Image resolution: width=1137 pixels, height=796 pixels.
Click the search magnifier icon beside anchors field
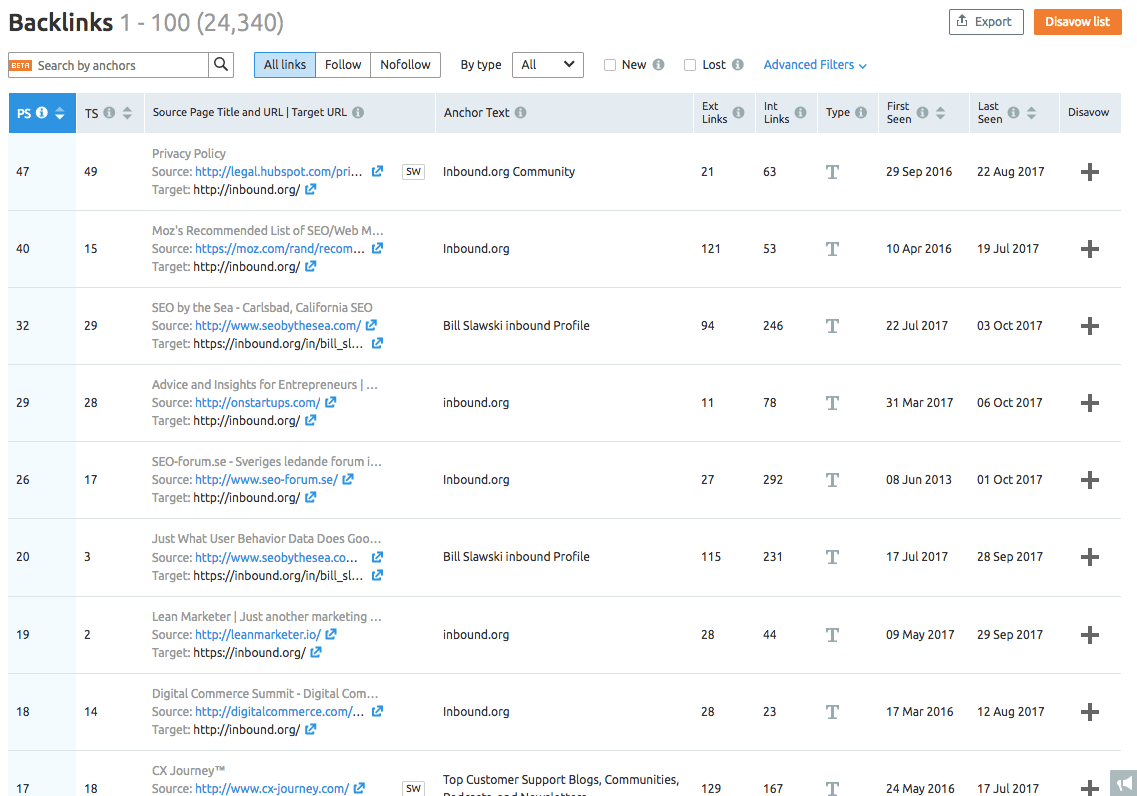[221, 65]
